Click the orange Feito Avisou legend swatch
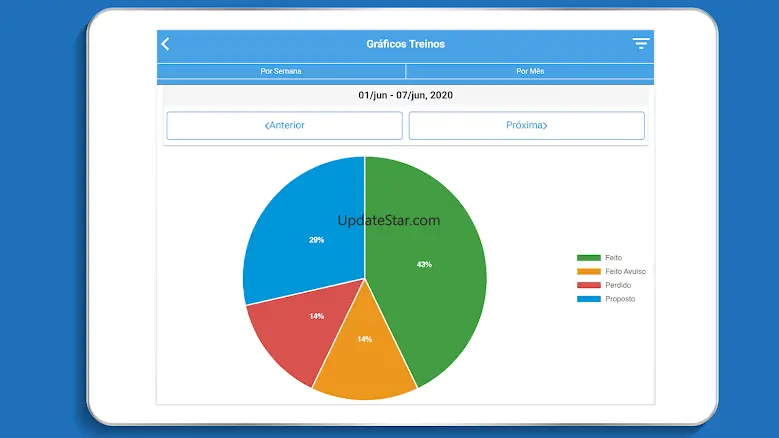Viewport: 779px width, 438px height. [x=588, y=271]
